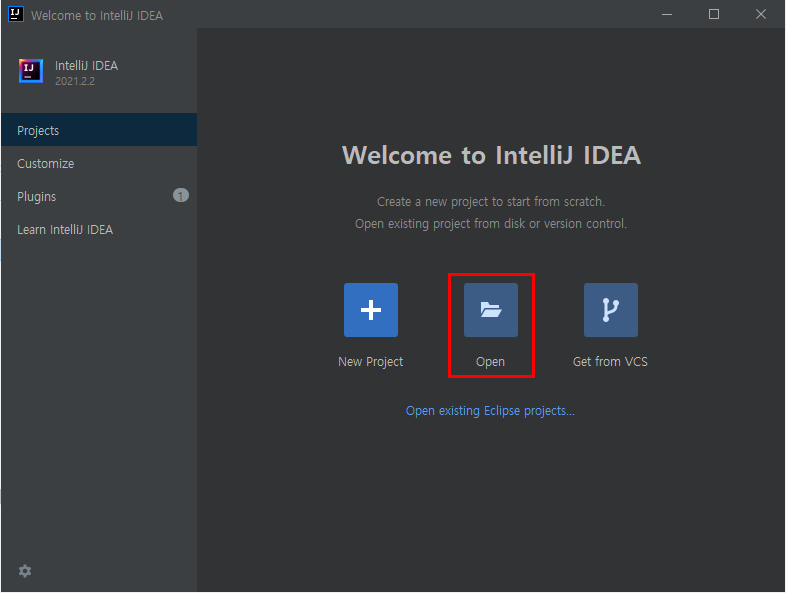The width and height of the screenshot is (786, 593).
Task: Click the Get from VCS label
Action: click(x=610, y=362)
